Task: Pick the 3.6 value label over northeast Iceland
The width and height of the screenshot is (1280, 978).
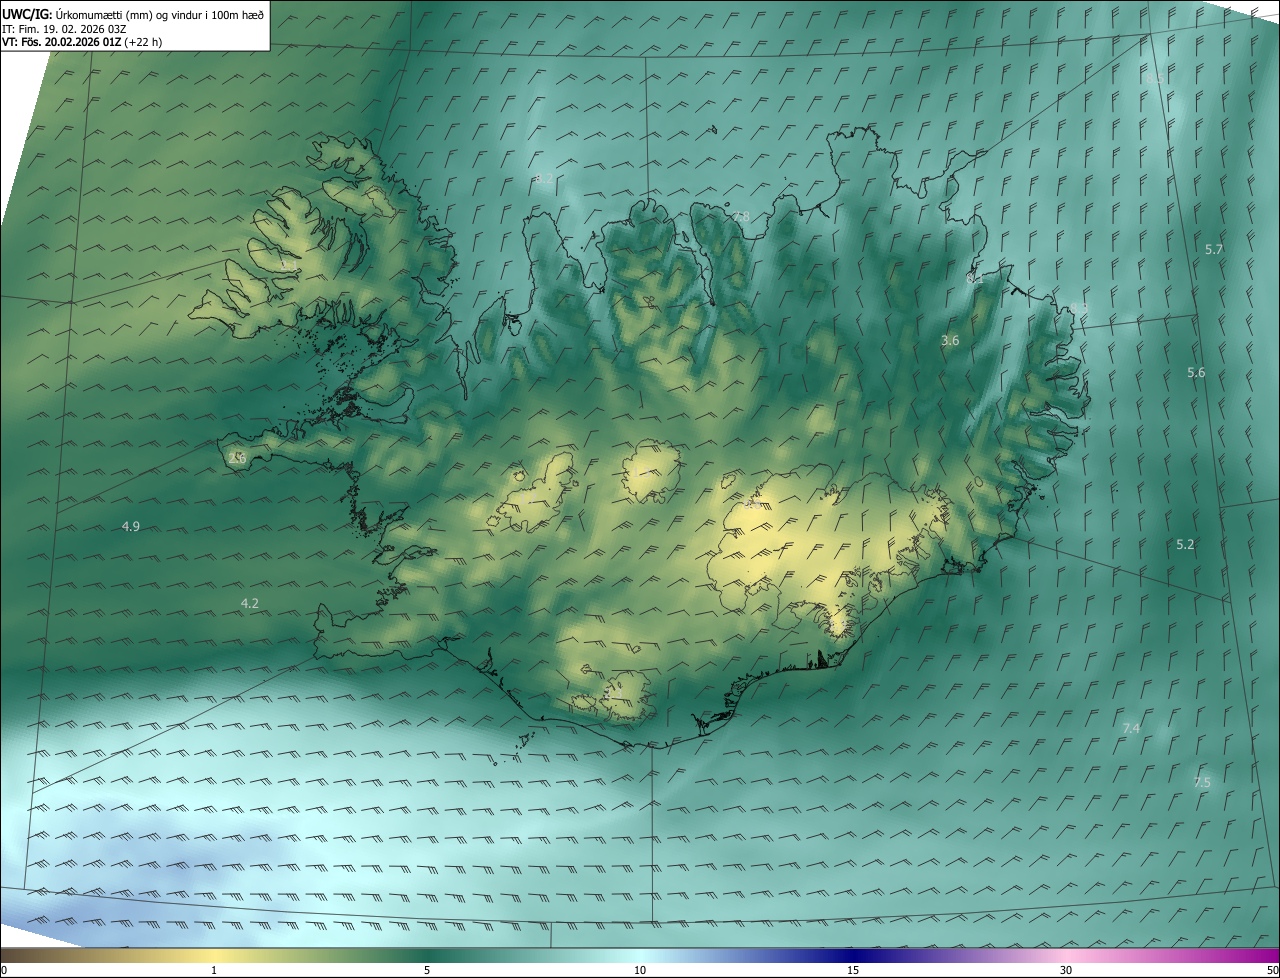Action: click(x=950, y=341)
